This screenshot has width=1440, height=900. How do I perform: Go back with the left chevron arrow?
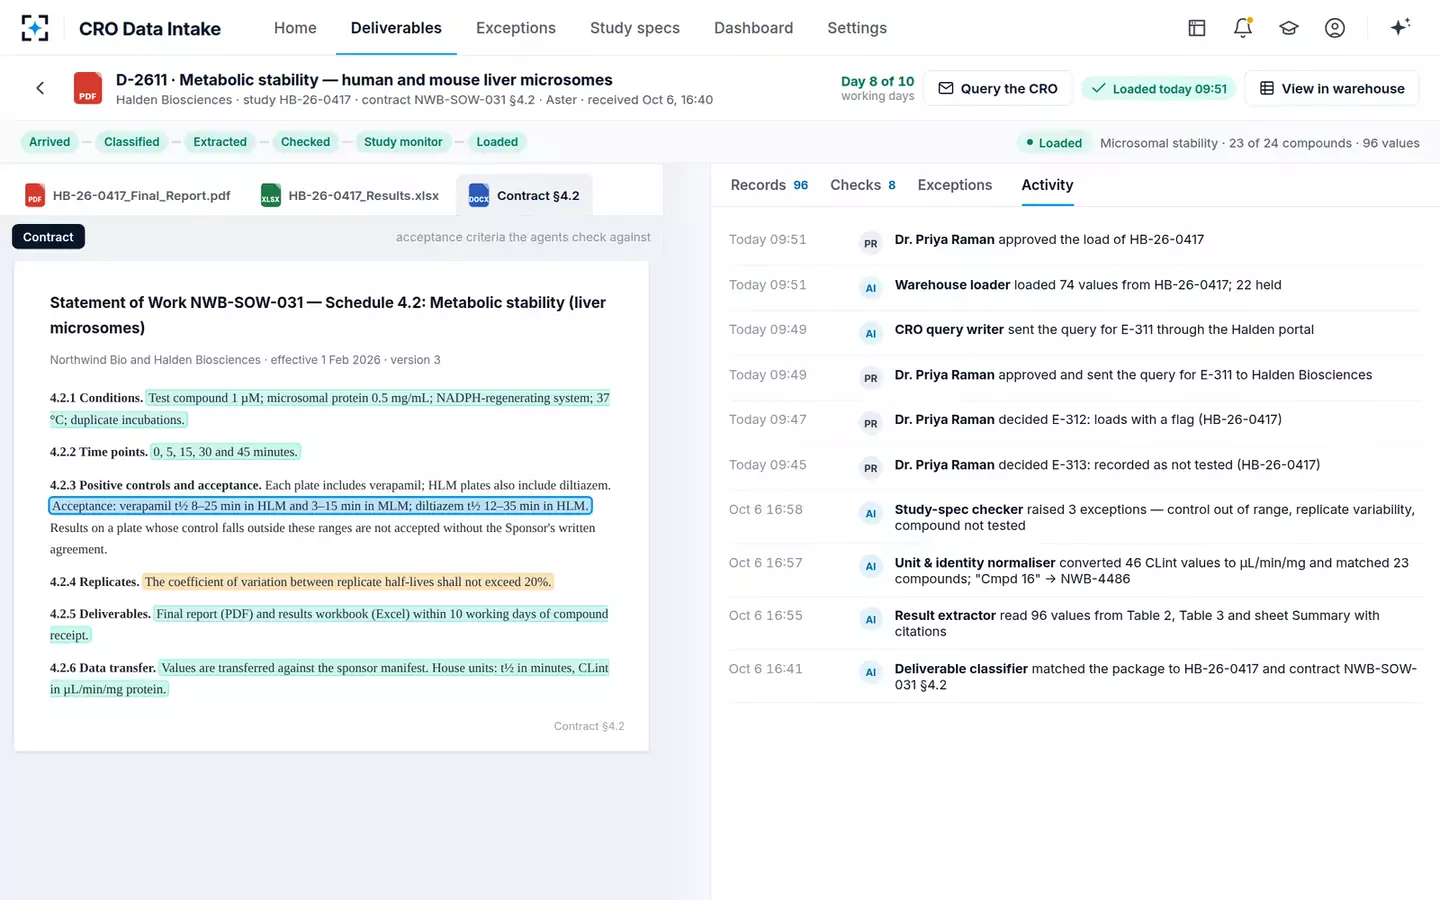coord(40,88)
